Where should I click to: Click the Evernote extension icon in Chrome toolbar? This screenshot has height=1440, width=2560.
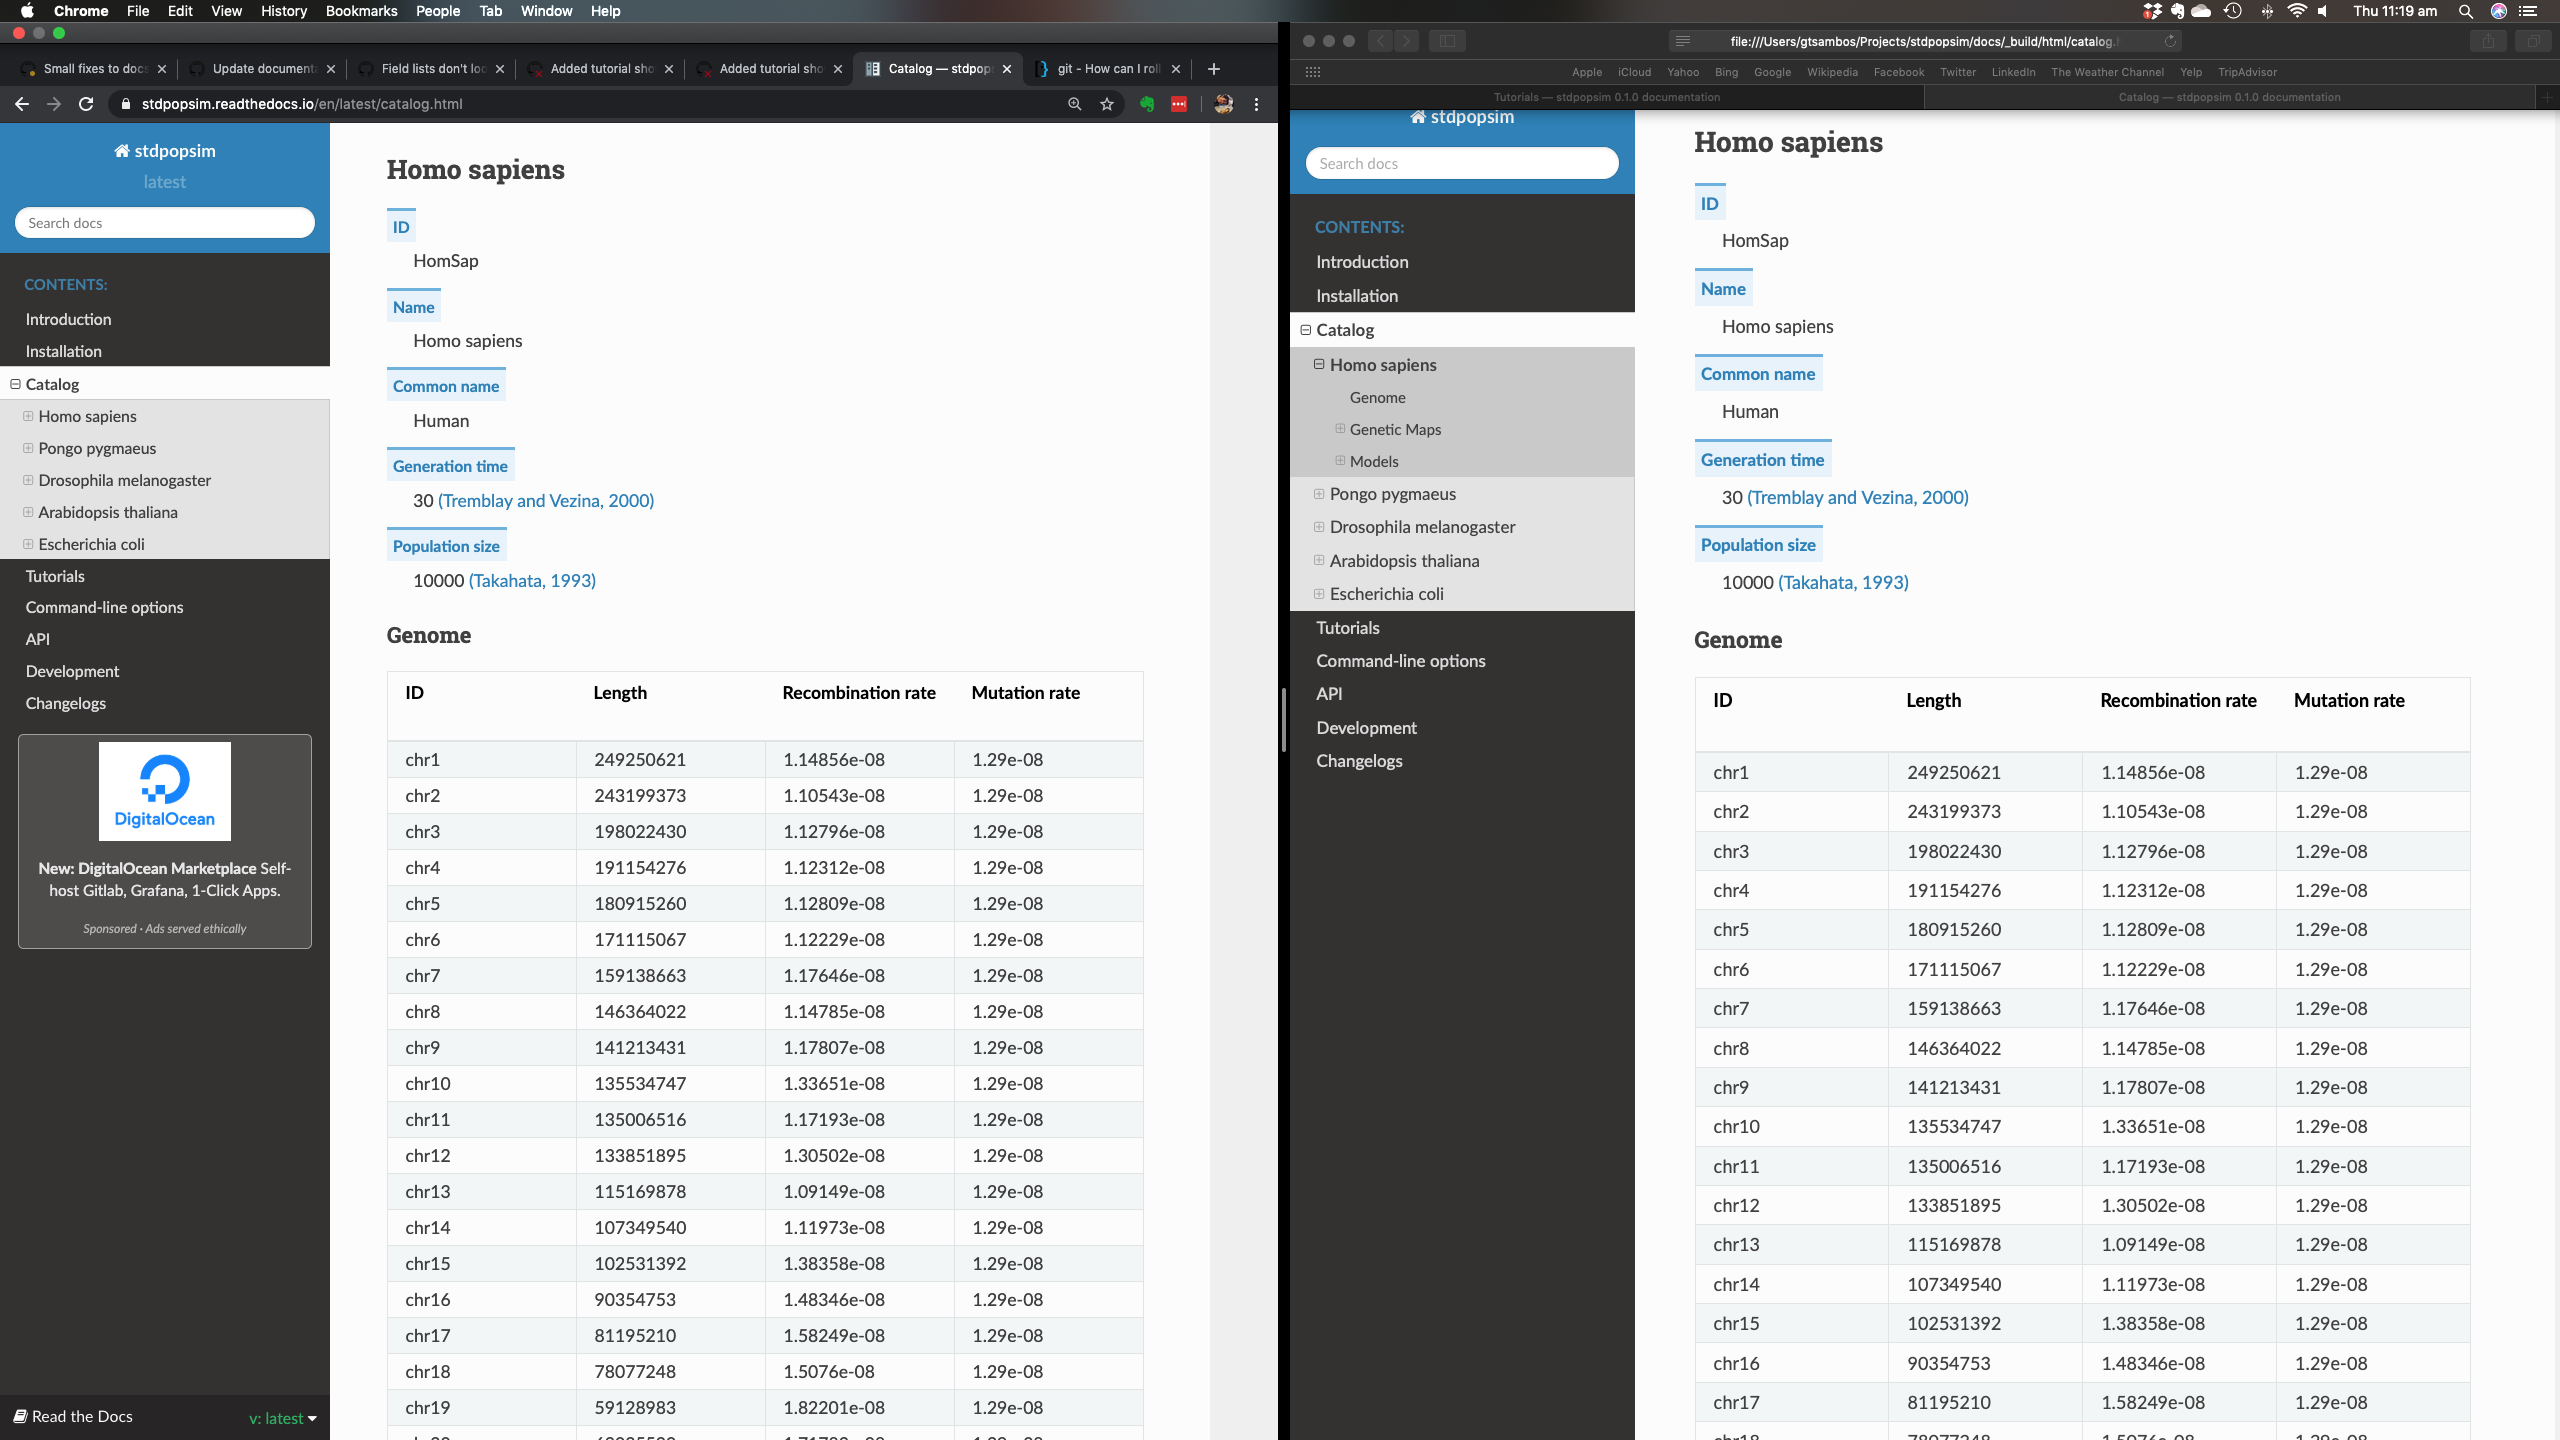click(1146, 105)
